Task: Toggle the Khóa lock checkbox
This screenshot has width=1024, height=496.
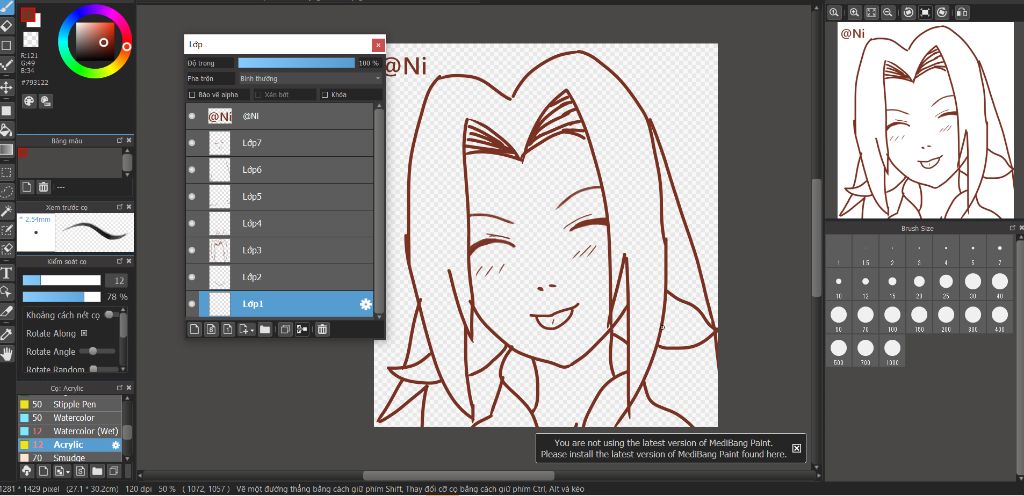Action: [x=325, y=95]
